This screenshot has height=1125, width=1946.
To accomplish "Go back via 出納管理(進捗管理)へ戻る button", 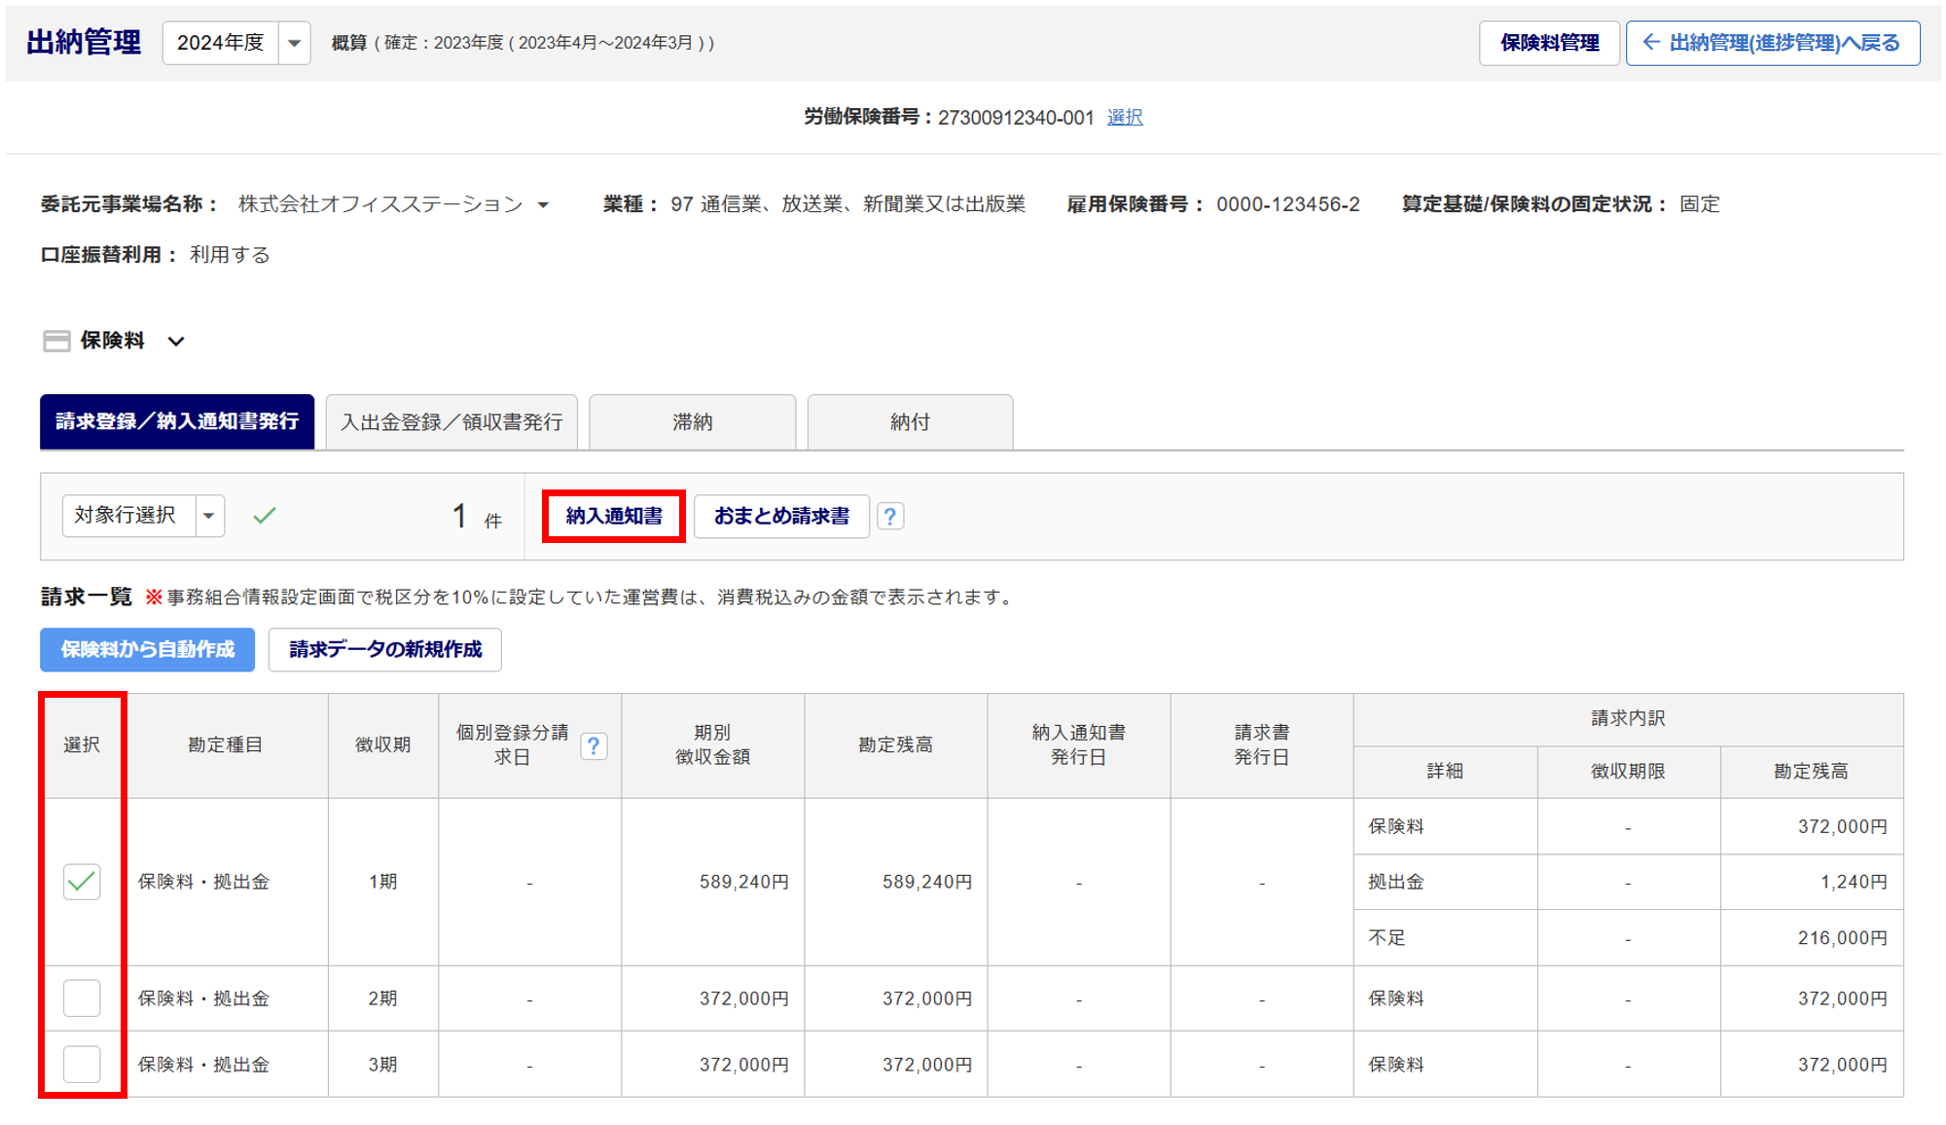I will point(1772,43).
